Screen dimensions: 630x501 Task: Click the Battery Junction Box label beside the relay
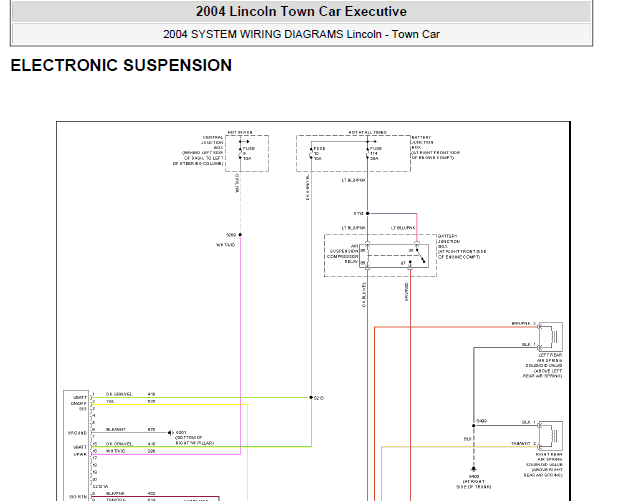tap(462, 246)
